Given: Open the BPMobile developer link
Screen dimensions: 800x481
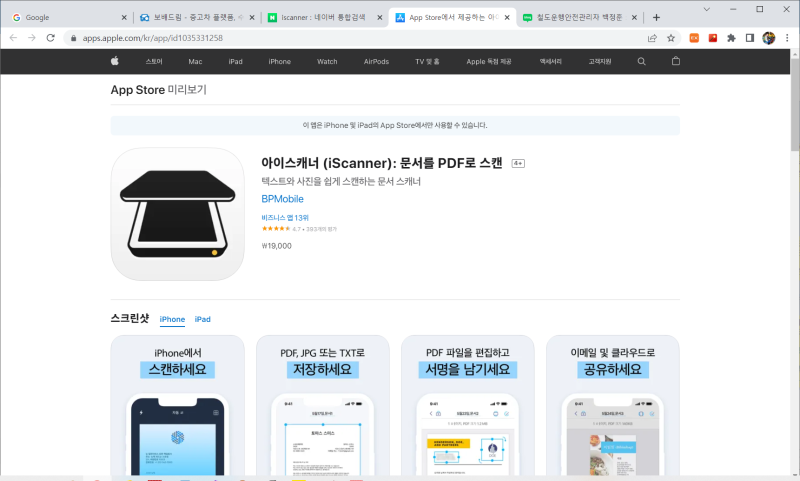Looking at the screenshot, I should pos(282,199).
